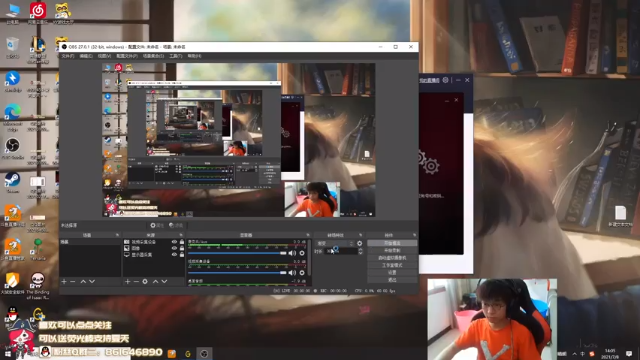Launch Steam from the desktop shortcut
This screenshot has height=360, width=640.
(13, 182)
